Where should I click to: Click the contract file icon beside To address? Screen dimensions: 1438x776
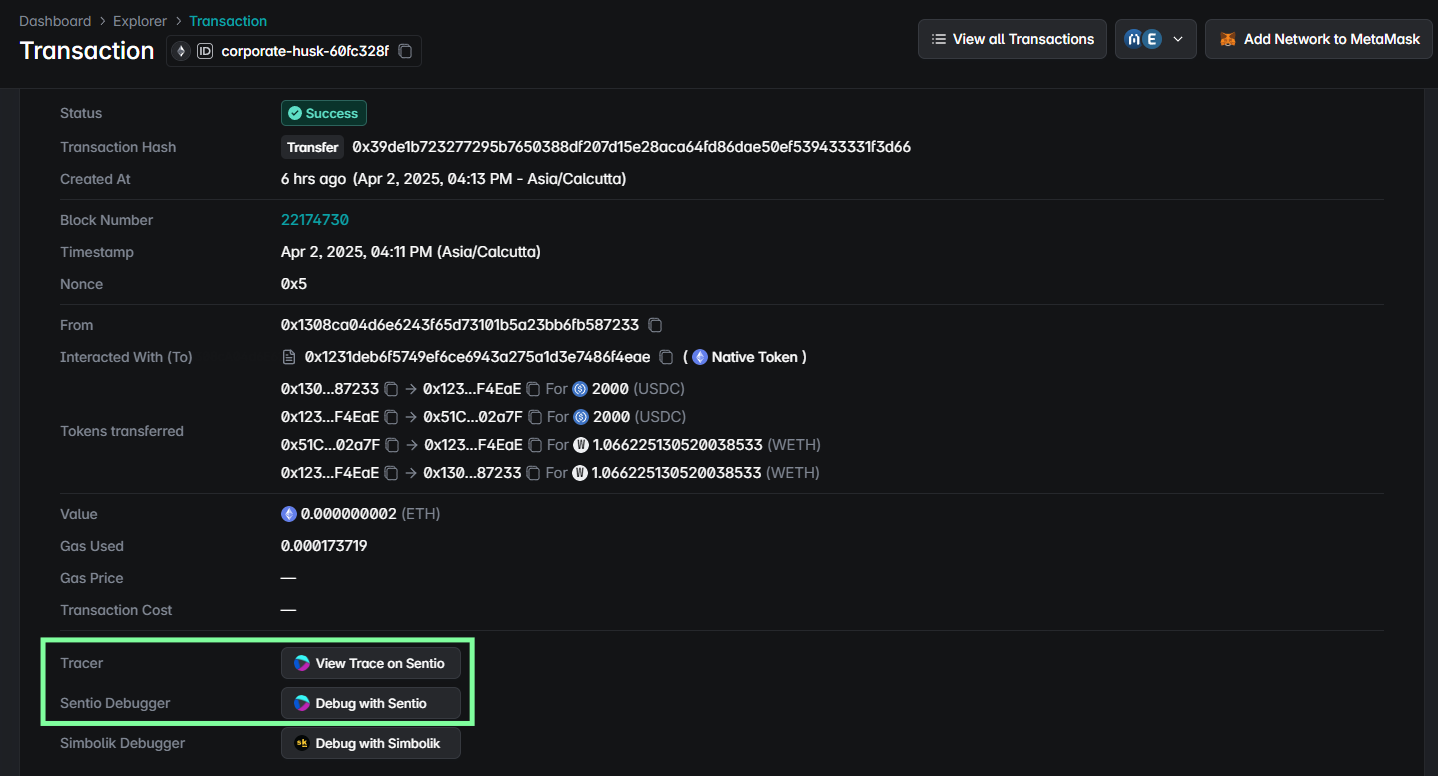(289, 357)
